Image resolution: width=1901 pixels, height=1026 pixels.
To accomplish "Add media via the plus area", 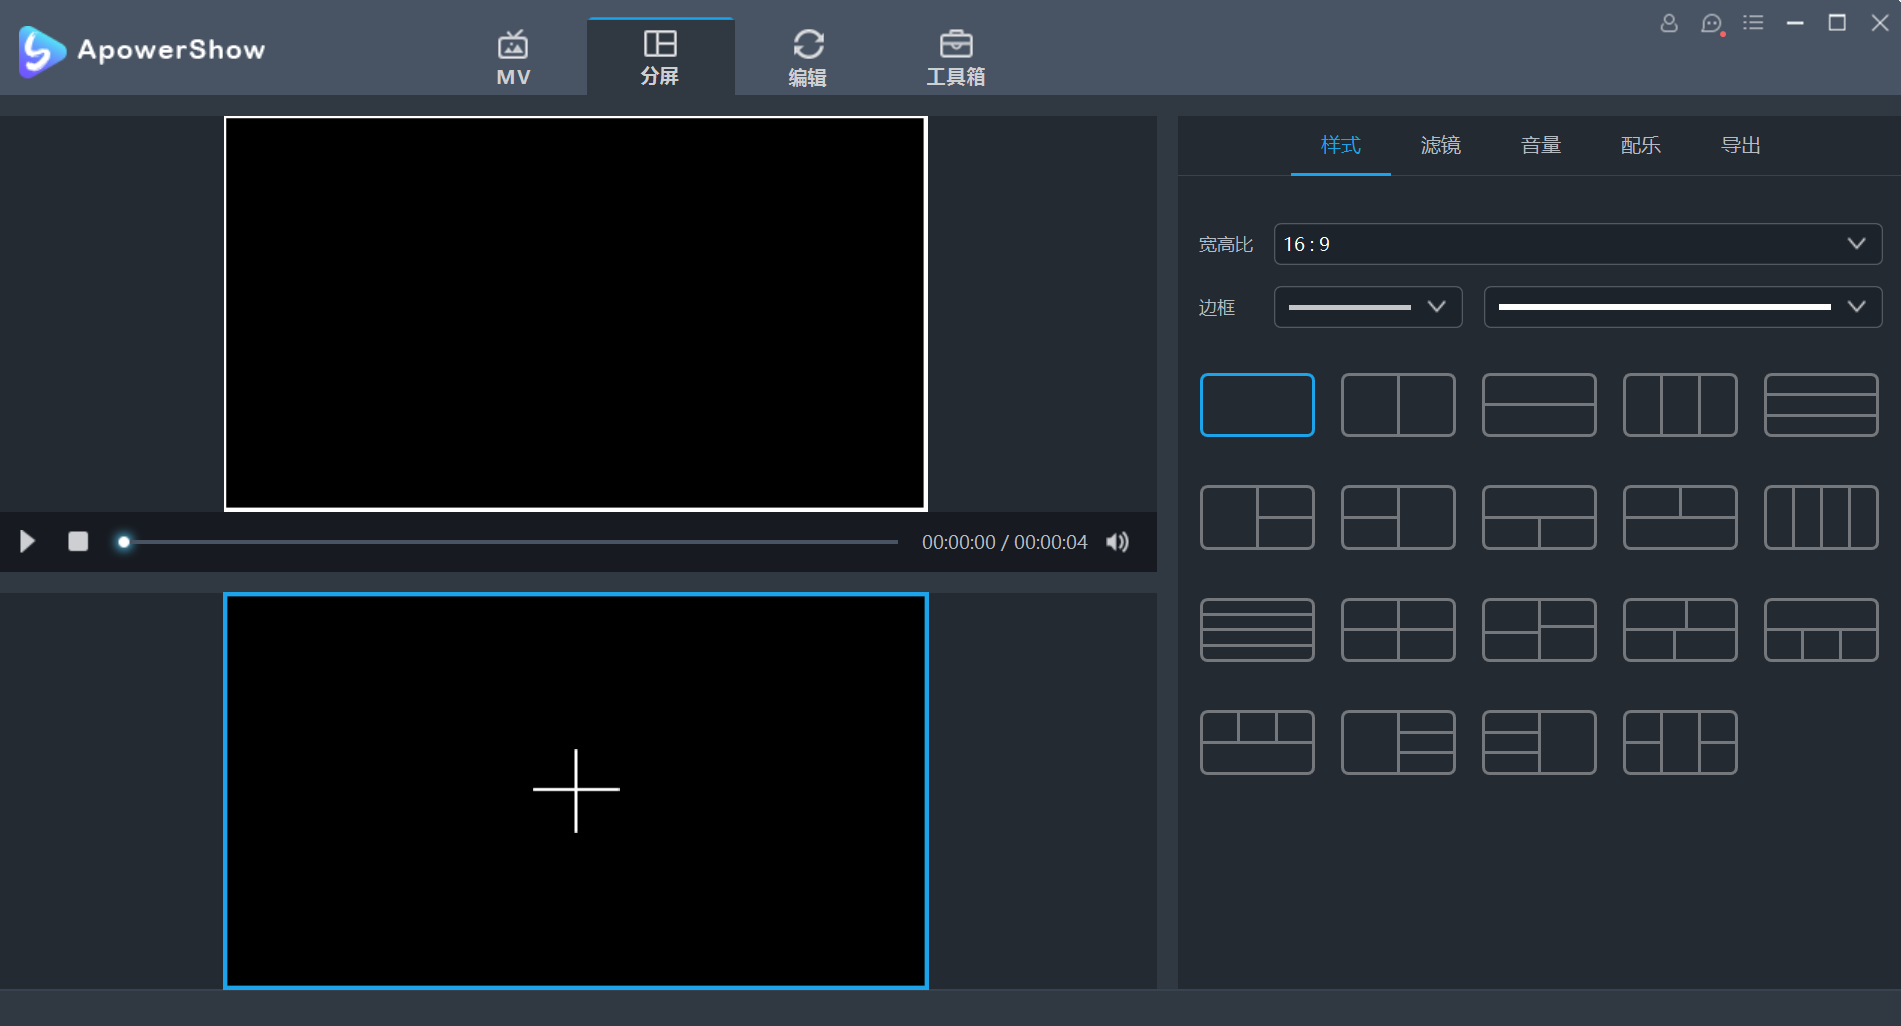I will [x=576, y=790].
